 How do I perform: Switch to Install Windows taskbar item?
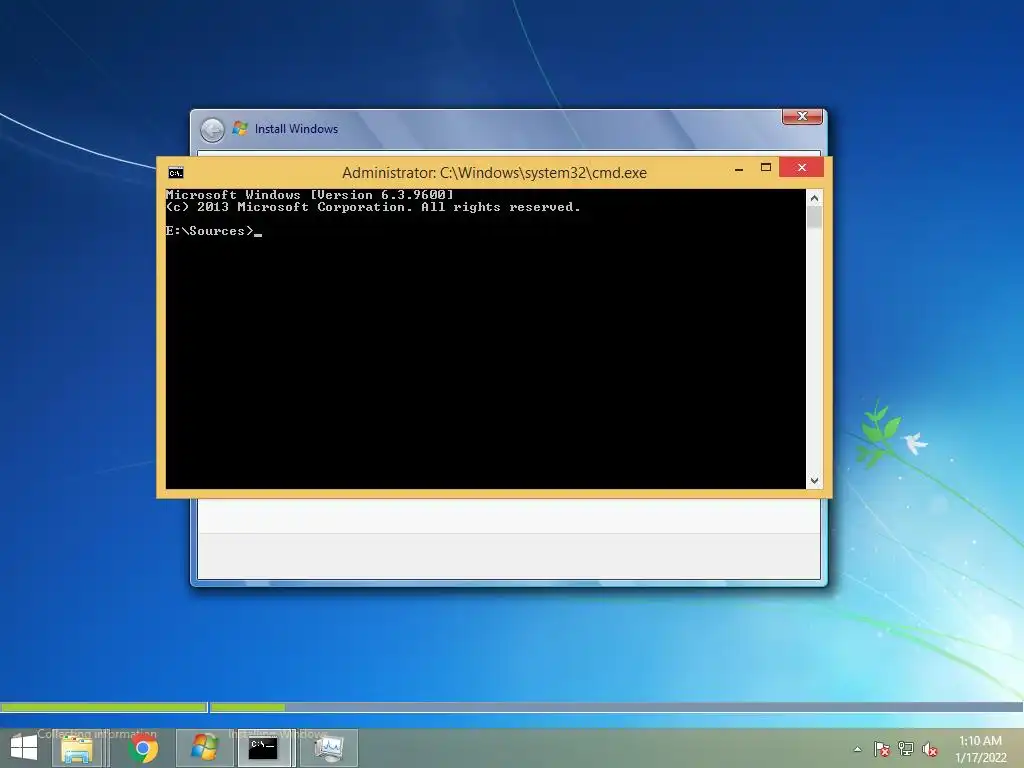pyautogui.click(x=204, y=748)
